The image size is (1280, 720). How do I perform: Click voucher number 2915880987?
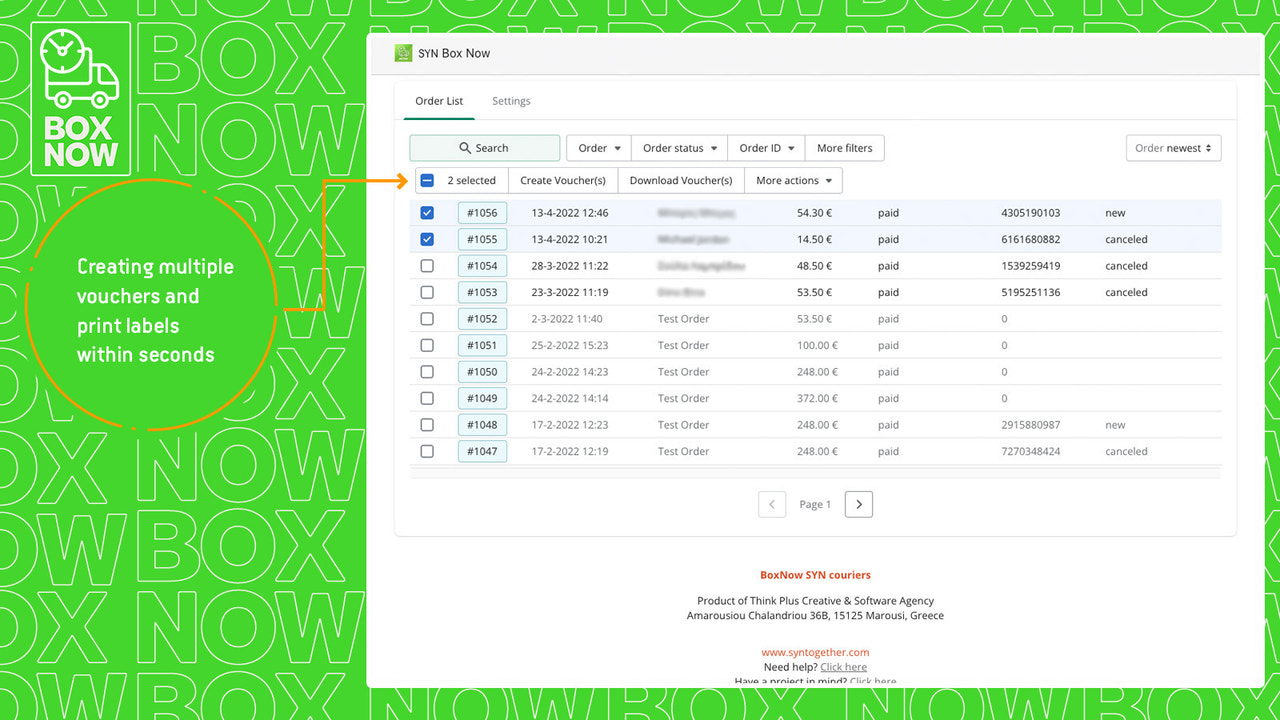[1030, 425]
